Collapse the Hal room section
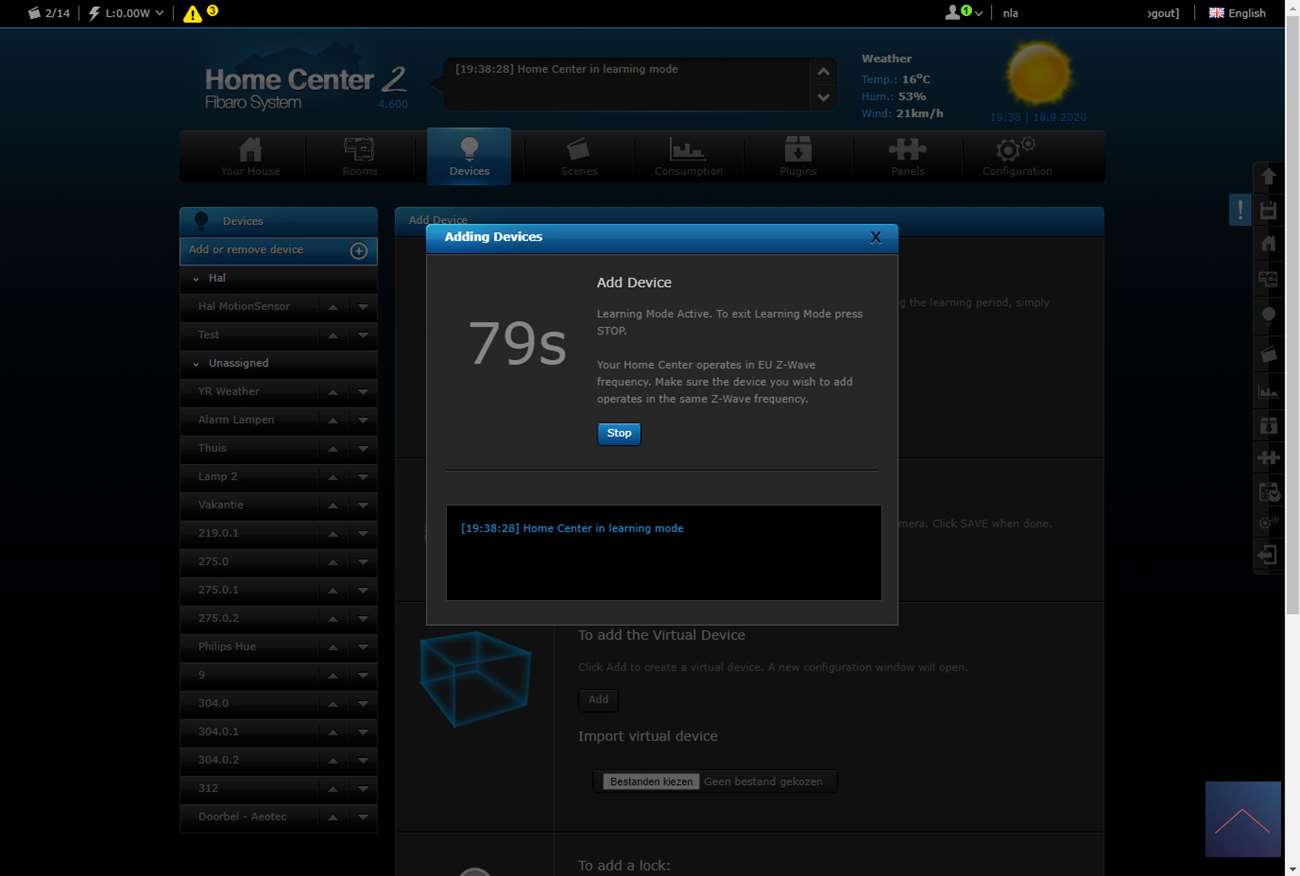The image size is (1300, 876). [x=196, y=279]
